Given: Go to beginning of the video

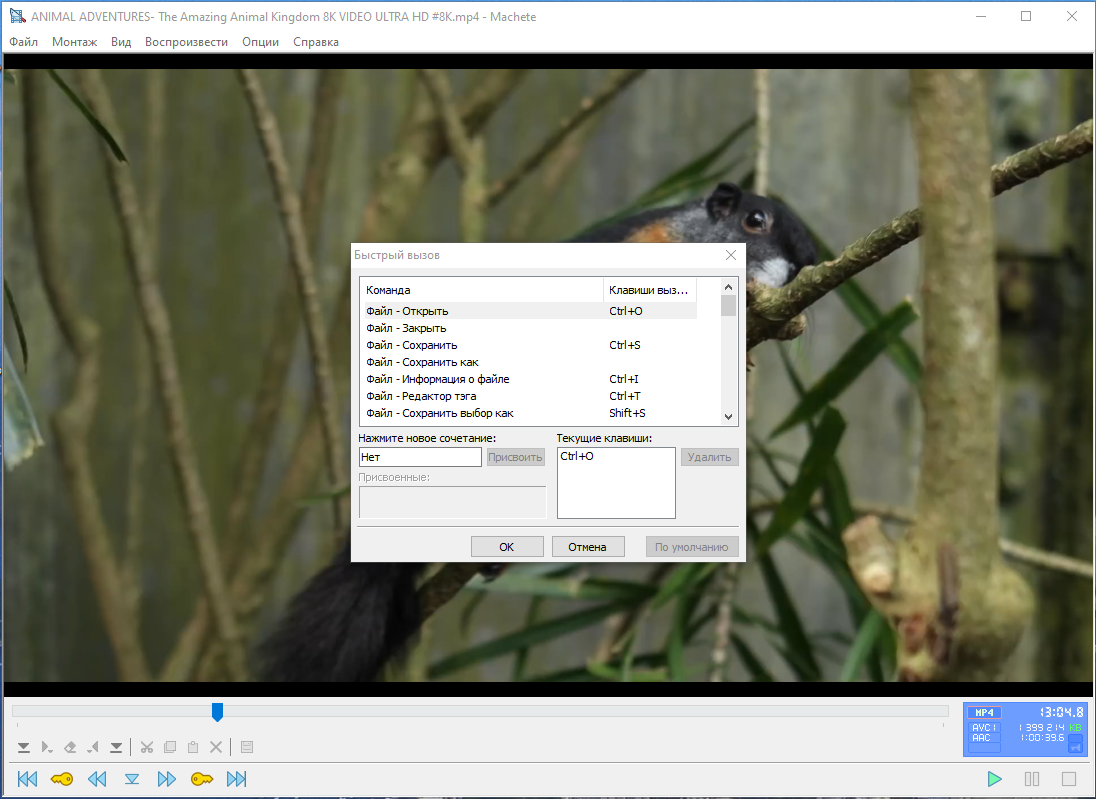Looking at the screenshot, I should pyautogui.click(x=27, y=779).
